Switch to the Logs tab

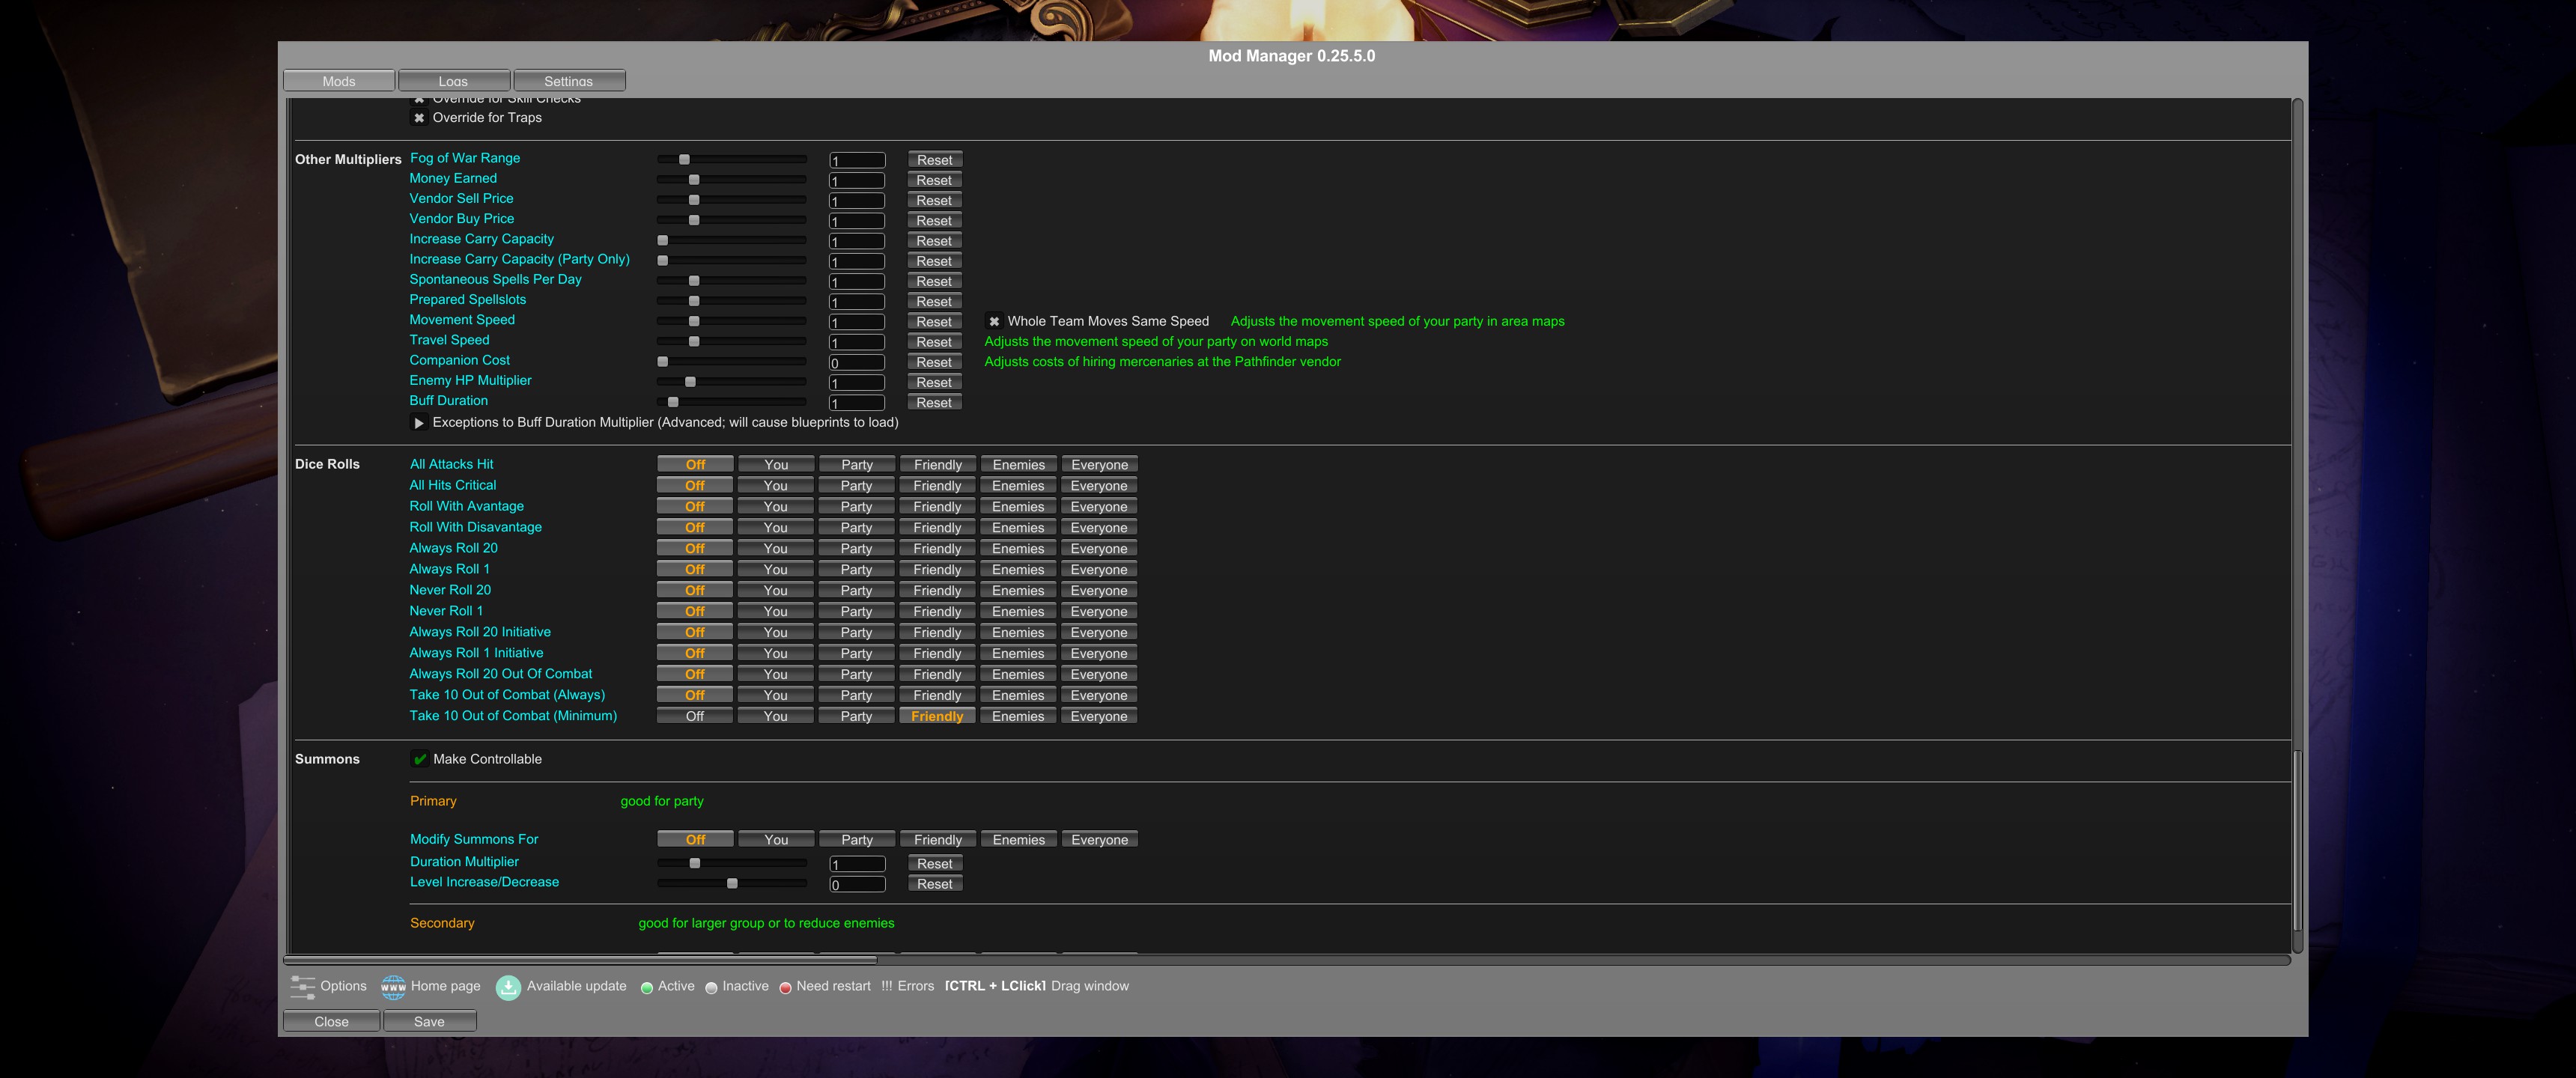point(453,81)
